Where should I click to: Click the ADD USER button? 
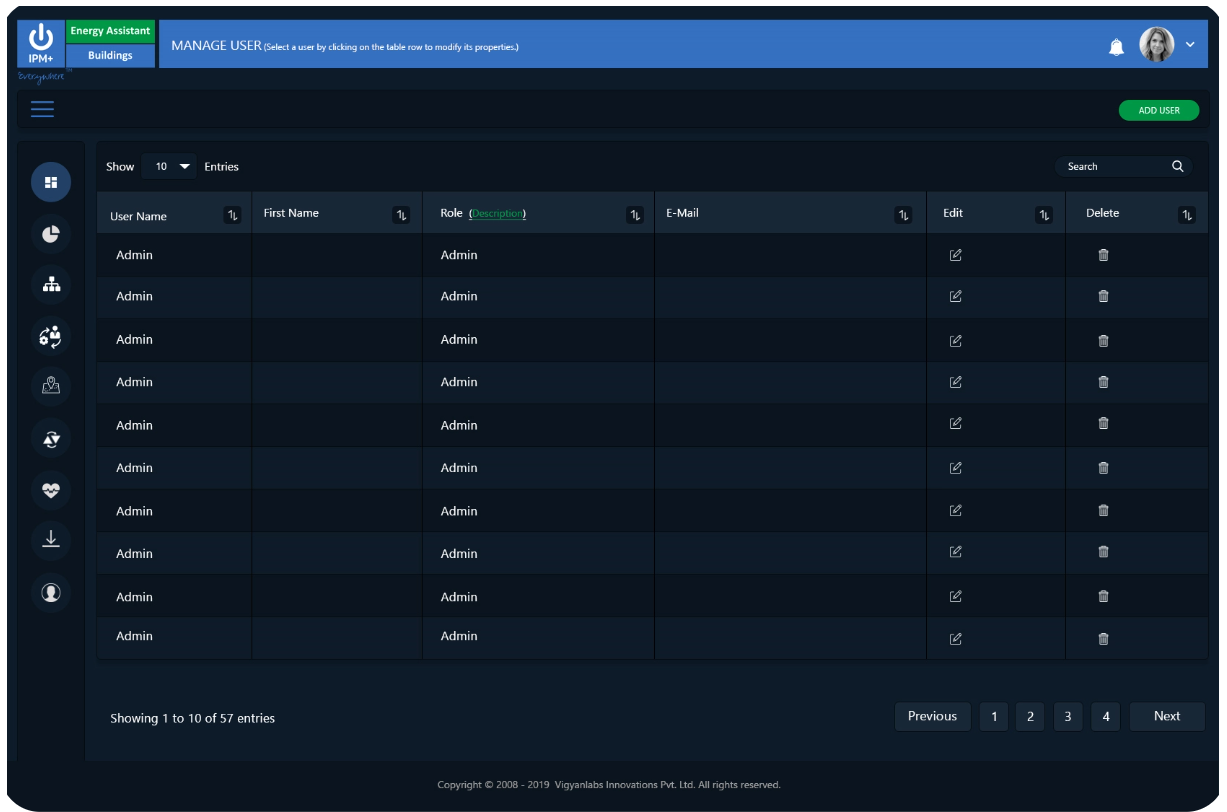click(x=1159, y=111)
